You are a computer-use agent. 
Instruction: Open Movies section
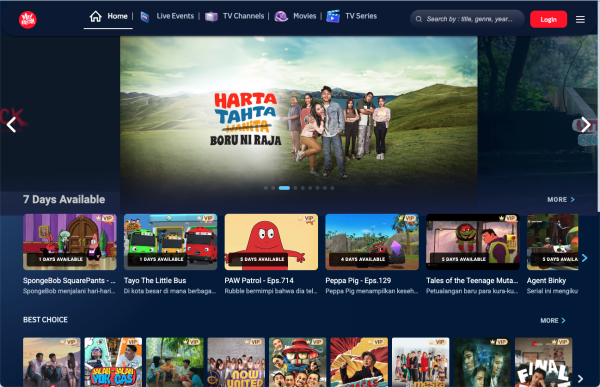point(305,16)
